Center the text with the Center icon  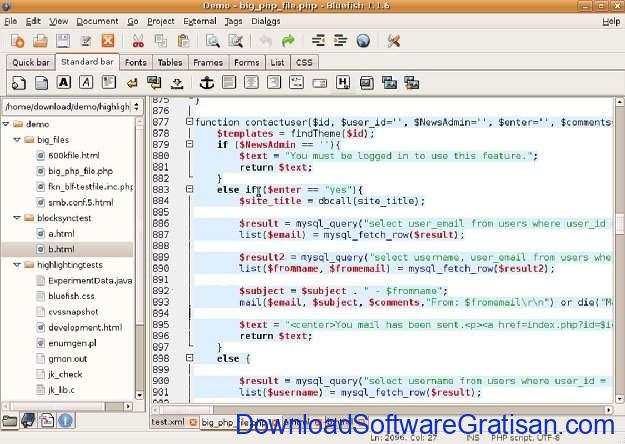click(x=251, y=83)
